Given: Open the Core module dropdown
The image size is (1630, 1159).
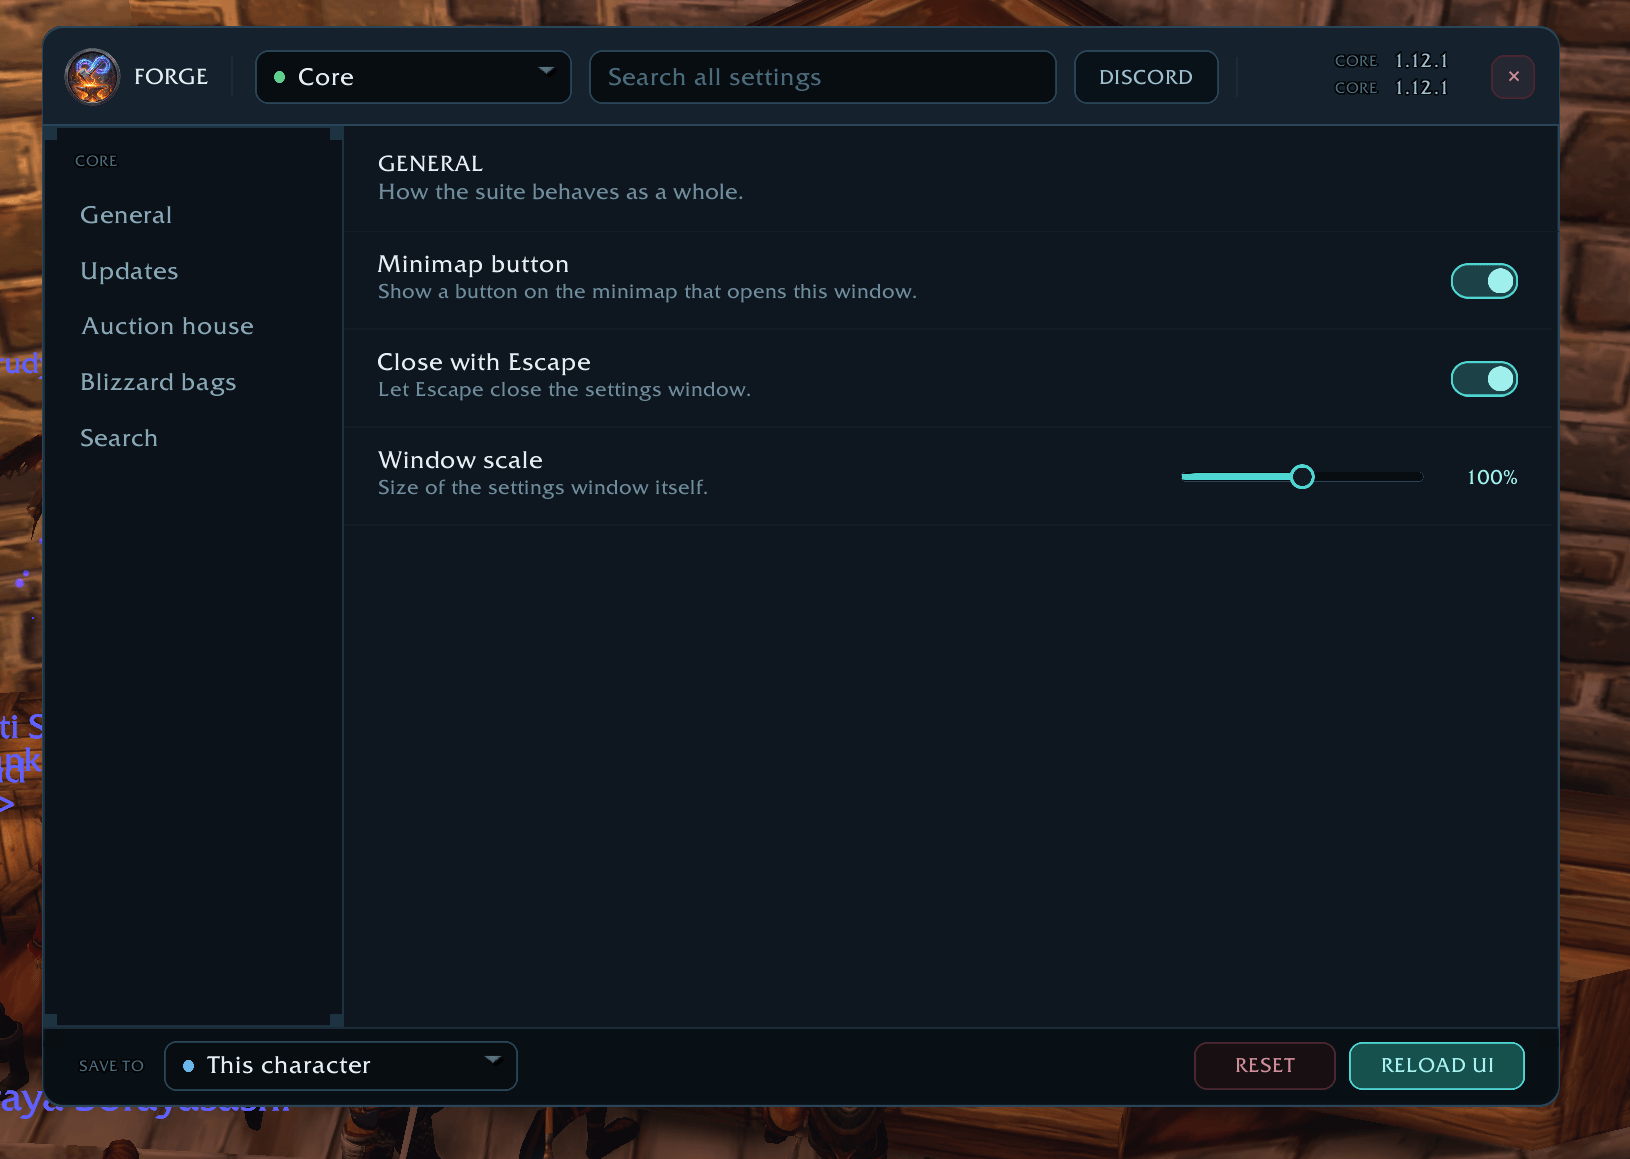Looking at the screenshot, I should point(413,77).
